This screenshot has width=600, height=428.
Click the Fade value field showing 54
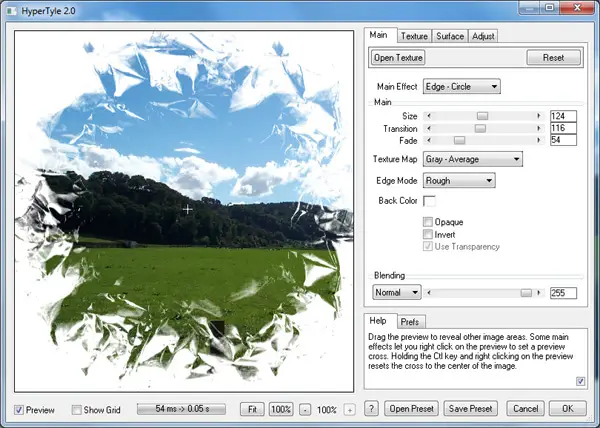click(563, 140)
